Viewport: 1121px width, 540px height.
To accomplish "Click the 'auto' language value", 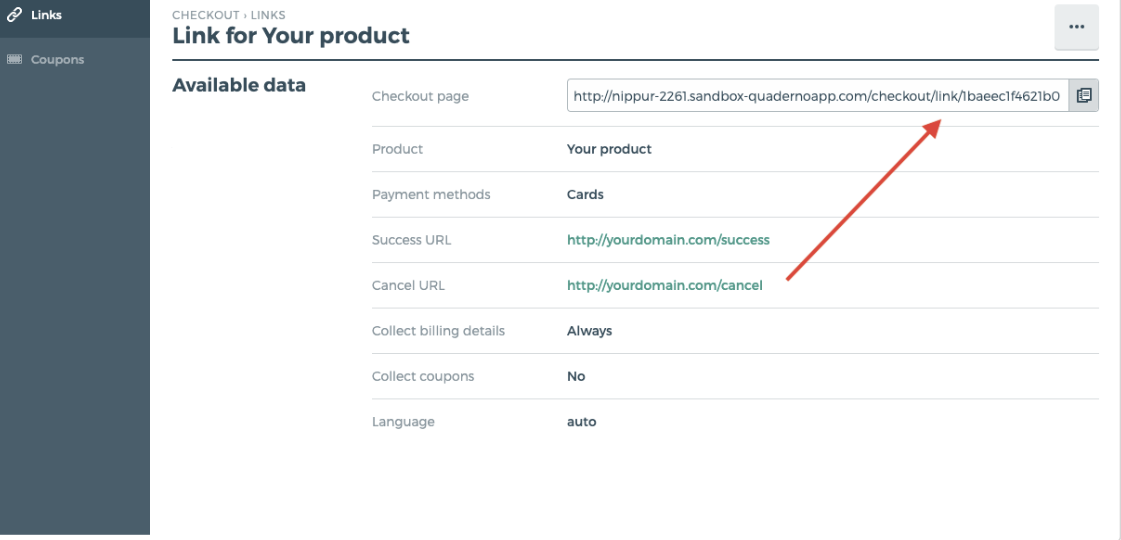I will [x=581, y=422].
